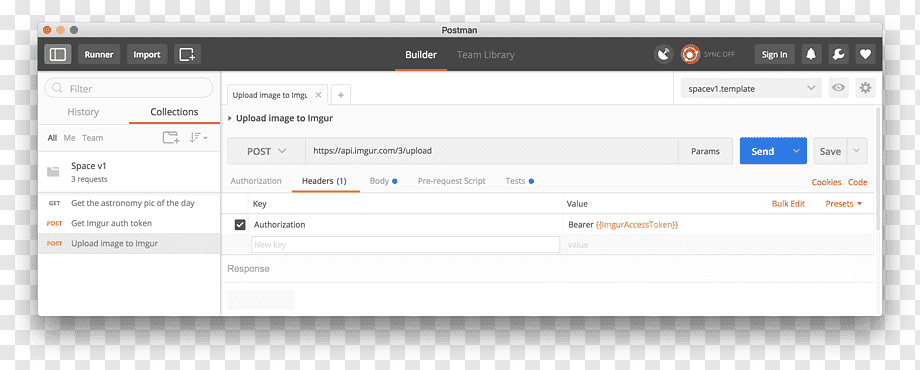Viewport: 920px width, 370px height.
Task: Expand the Send options arrow
Action: click(796, 151)
